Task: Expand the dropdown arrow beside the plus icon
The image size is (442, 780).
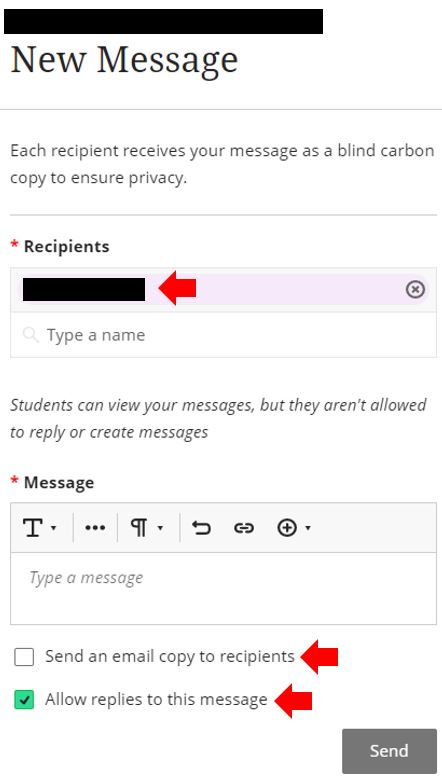Action: click(x=308, y=528)
